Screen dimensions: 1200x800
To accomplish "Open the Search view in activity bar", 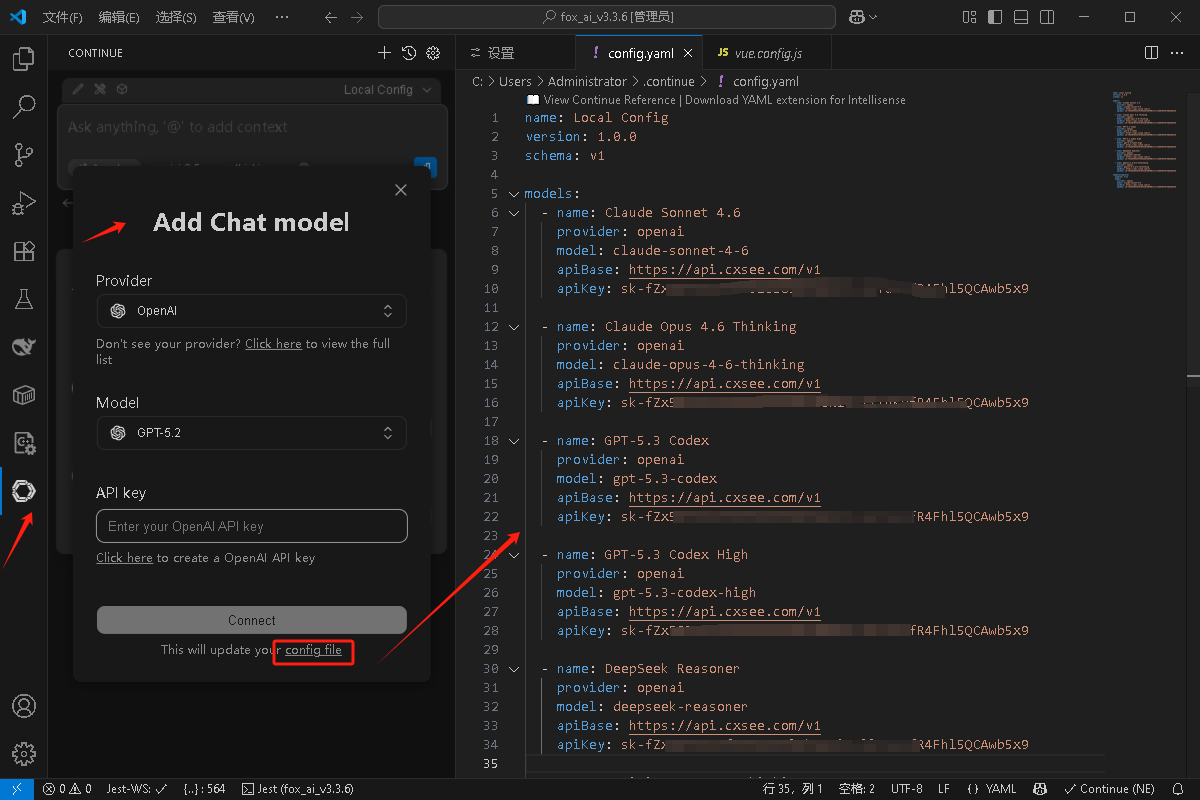I will (23, 106).
